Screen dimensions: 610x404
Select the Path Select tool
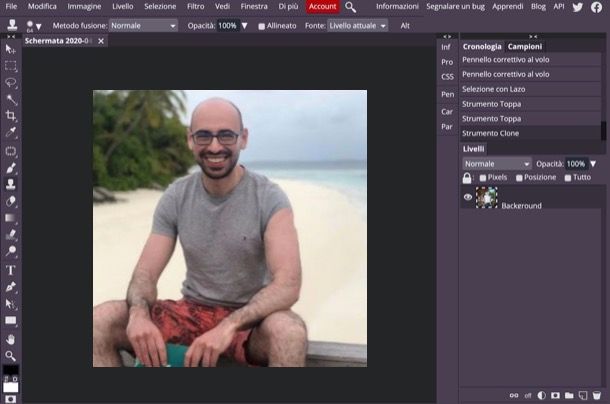(x=11, y=304)
